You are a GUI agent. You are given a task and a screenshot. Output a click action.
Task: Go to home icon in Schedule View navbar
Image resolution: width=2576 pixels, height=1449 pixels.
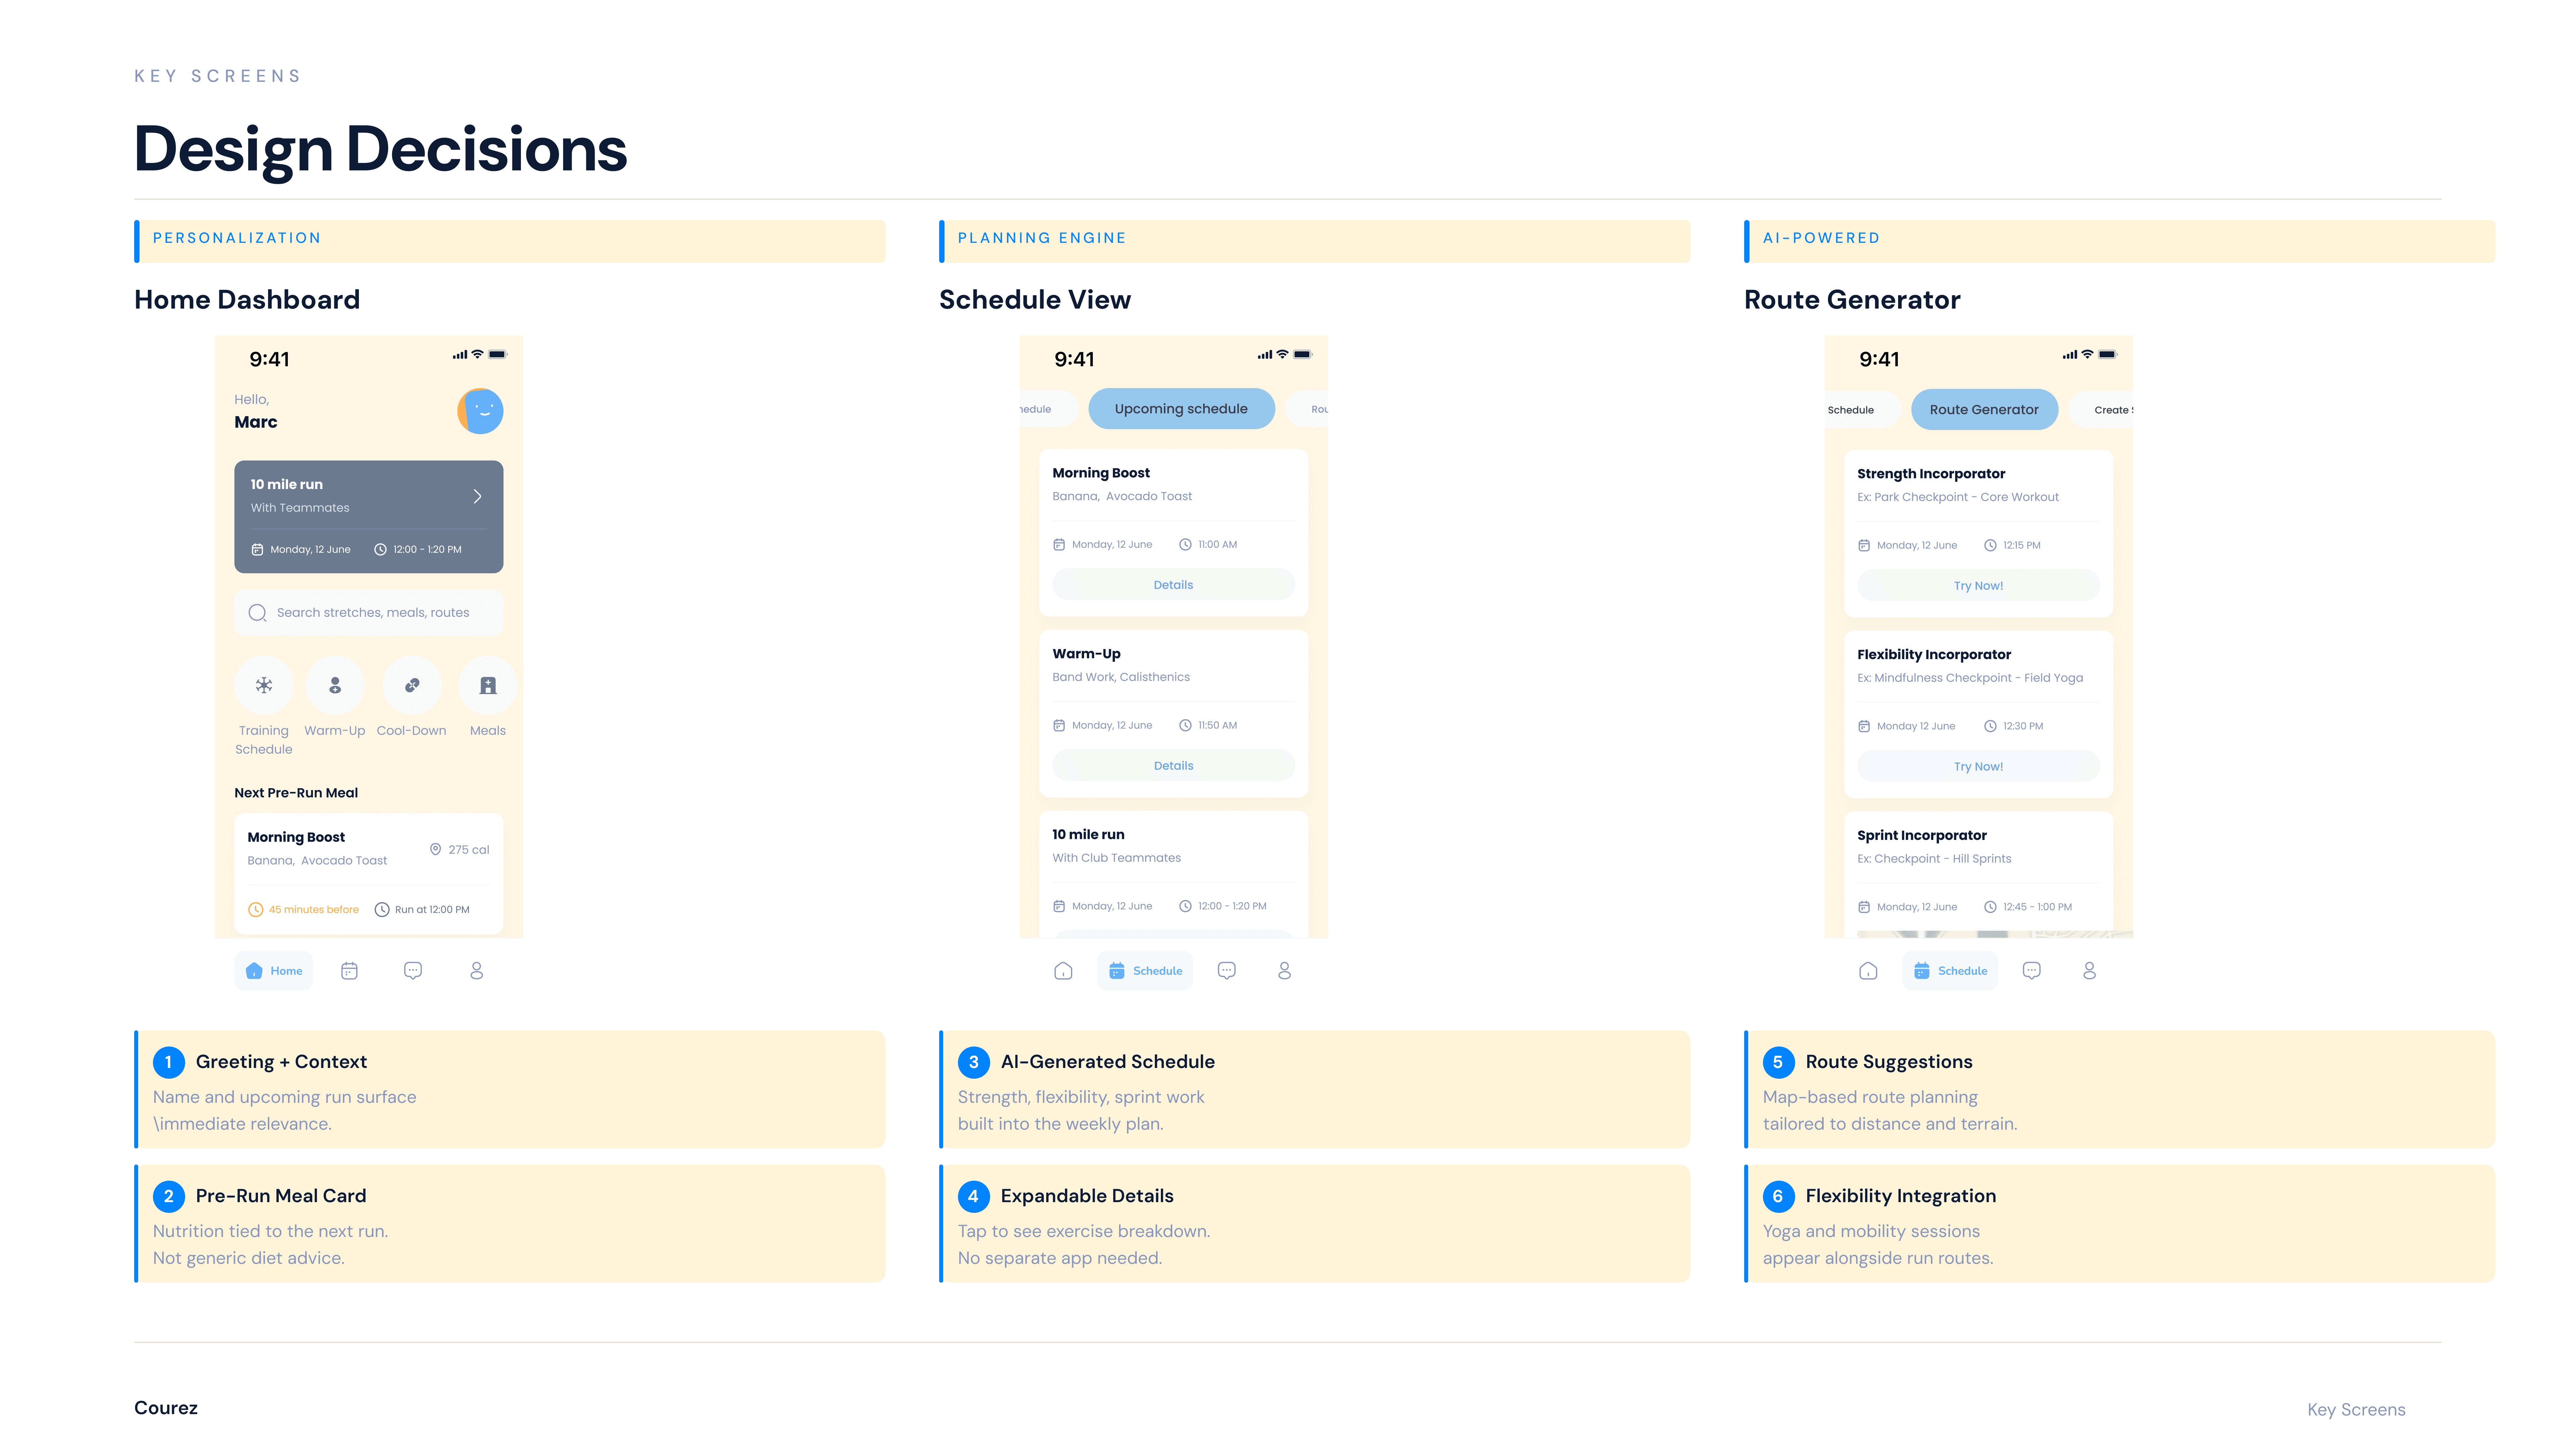(1063, 971)
